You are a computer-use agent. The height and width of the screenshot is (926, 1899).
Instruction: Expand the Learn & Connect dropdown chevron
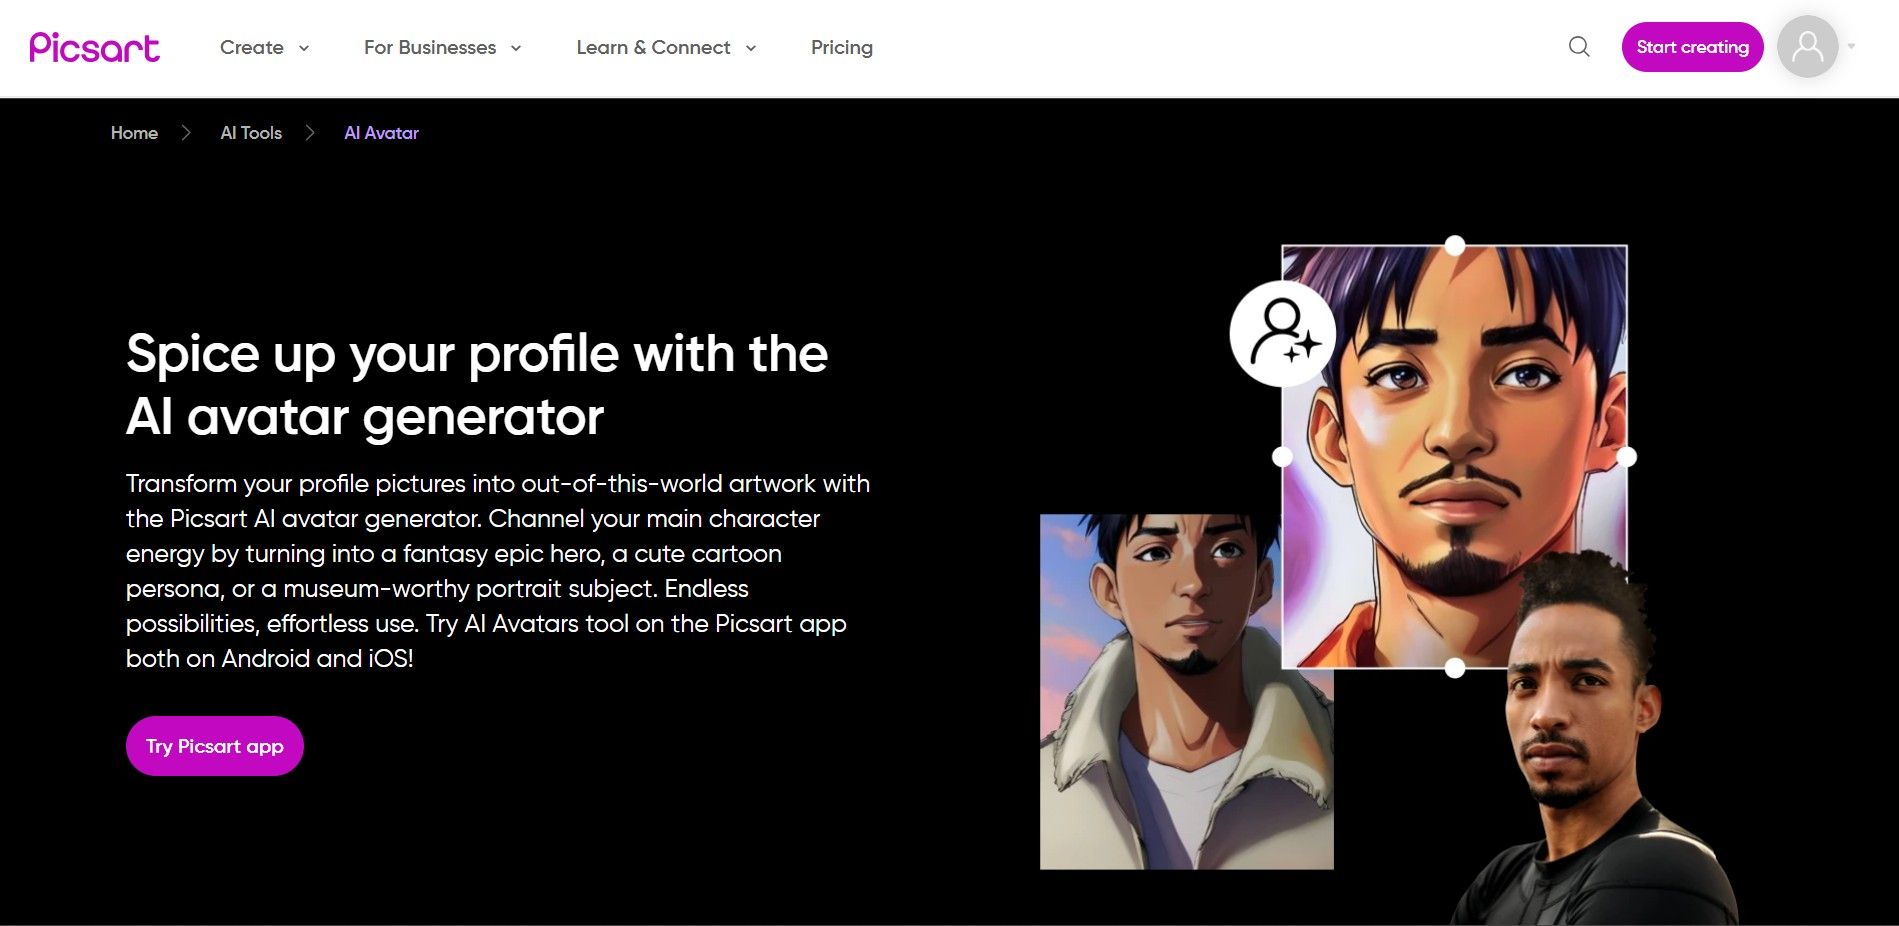tap(751, 48)
